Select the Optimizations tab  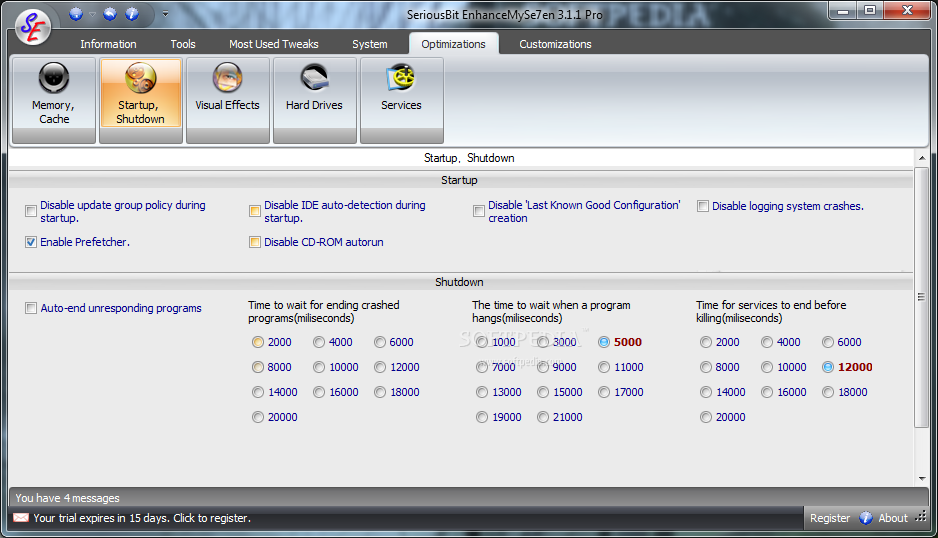click(x=453, y=44)
